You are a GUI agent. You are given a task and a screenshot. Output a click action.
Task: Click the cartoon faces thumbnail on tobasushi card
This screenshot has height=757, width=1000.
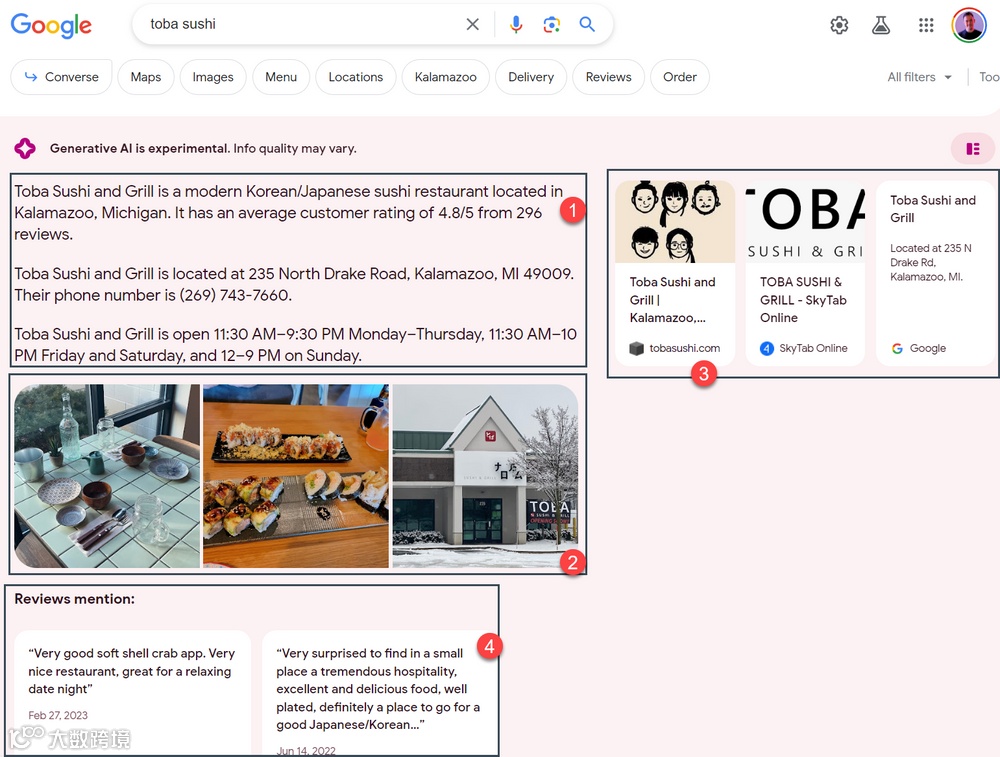coord(675,221)
